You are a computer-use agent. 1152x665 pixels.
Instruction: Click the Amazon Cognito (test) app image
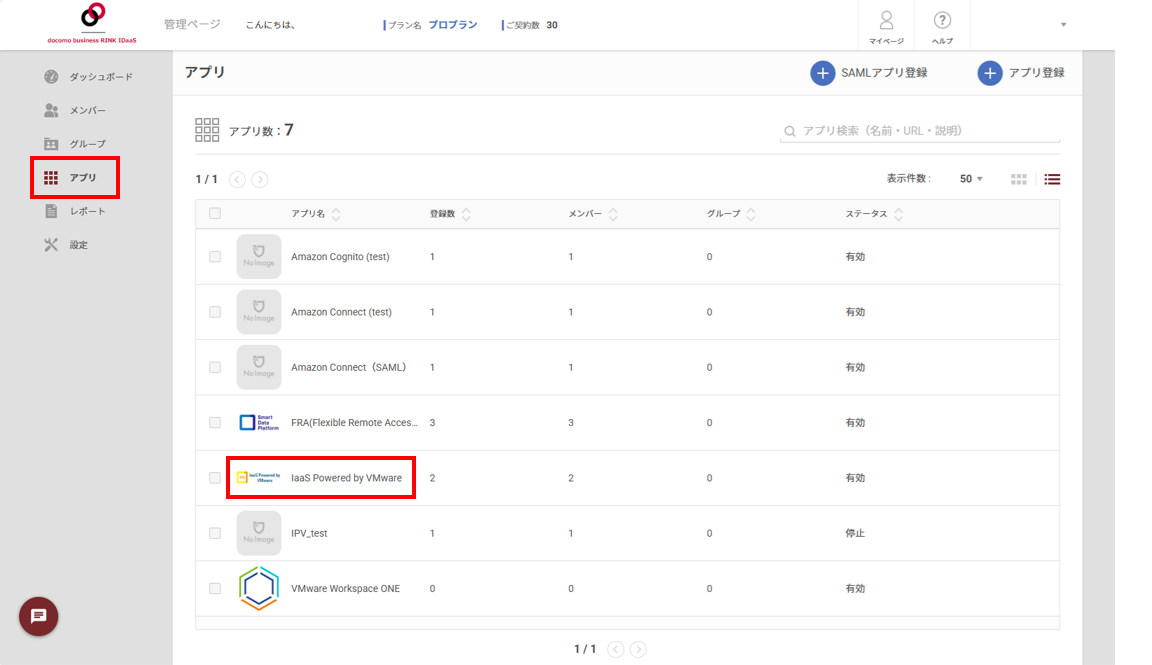tap(259, 256)
